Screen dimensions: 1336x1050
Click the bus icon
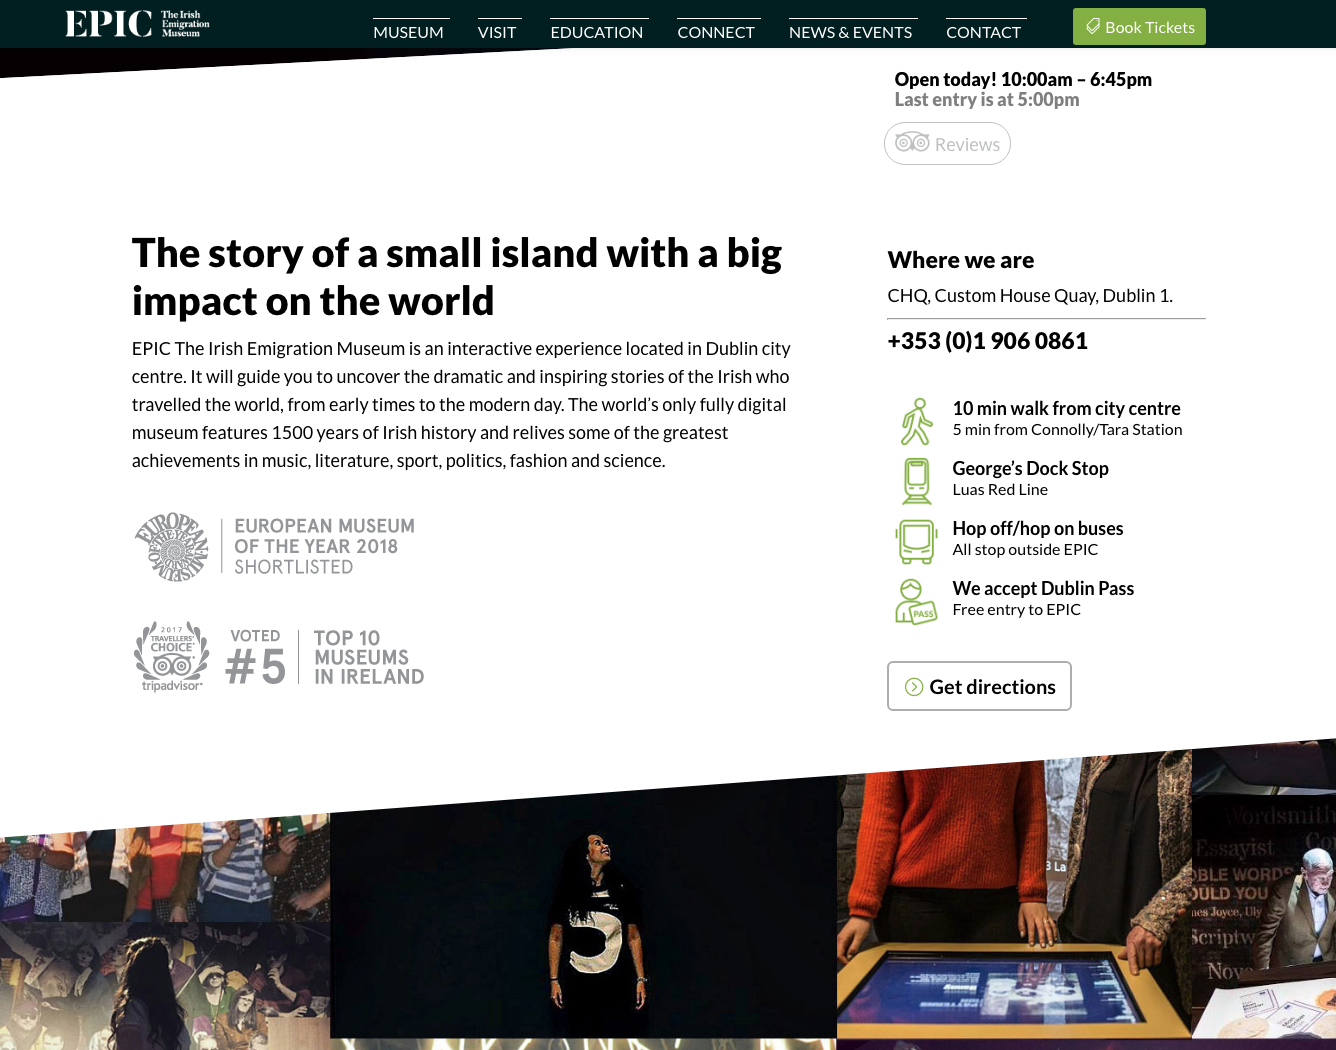pyautogui.click(x=916, y=541)
